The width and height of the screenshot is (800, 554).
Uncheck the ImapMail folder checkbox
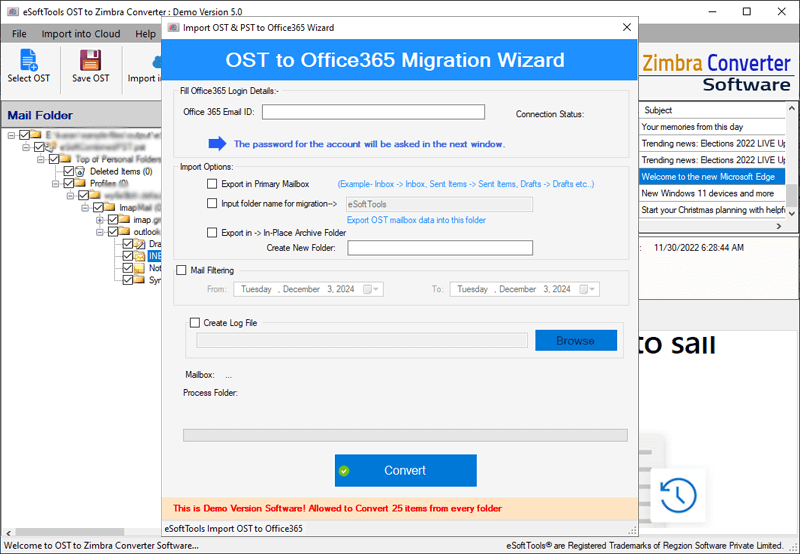[x=98, y=208]
